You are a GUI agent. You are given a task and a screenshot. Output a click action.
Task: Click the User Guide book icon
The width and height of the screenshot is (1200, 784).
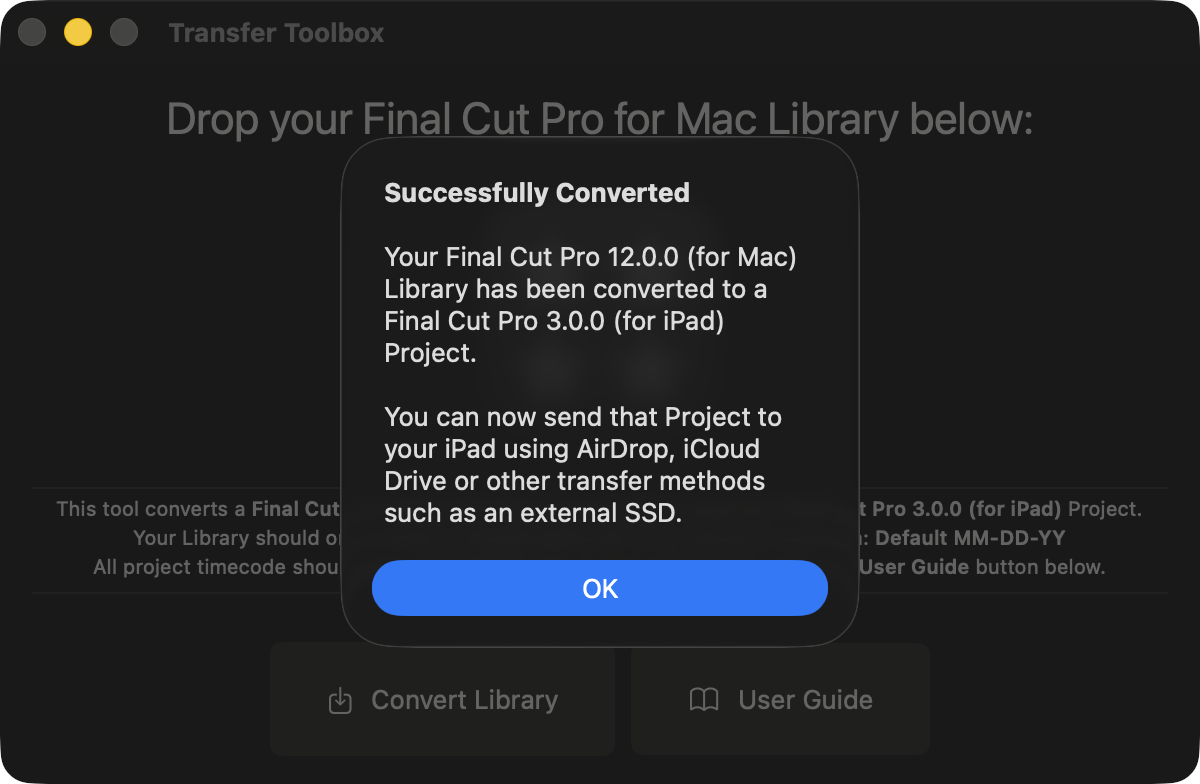[704, 700]
